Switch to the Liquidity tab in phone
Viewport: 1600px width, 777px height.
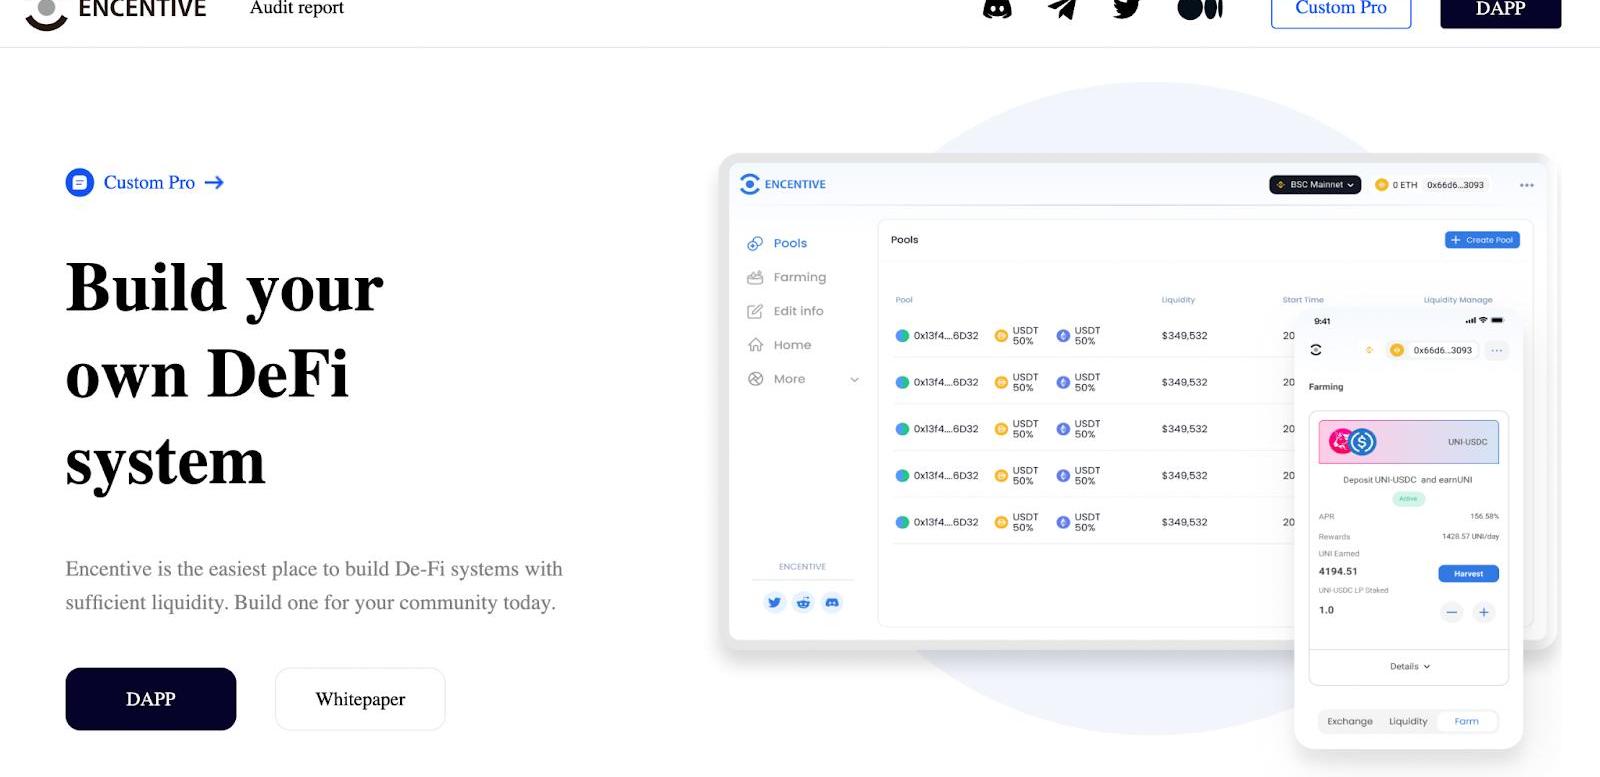[1408, 721]
